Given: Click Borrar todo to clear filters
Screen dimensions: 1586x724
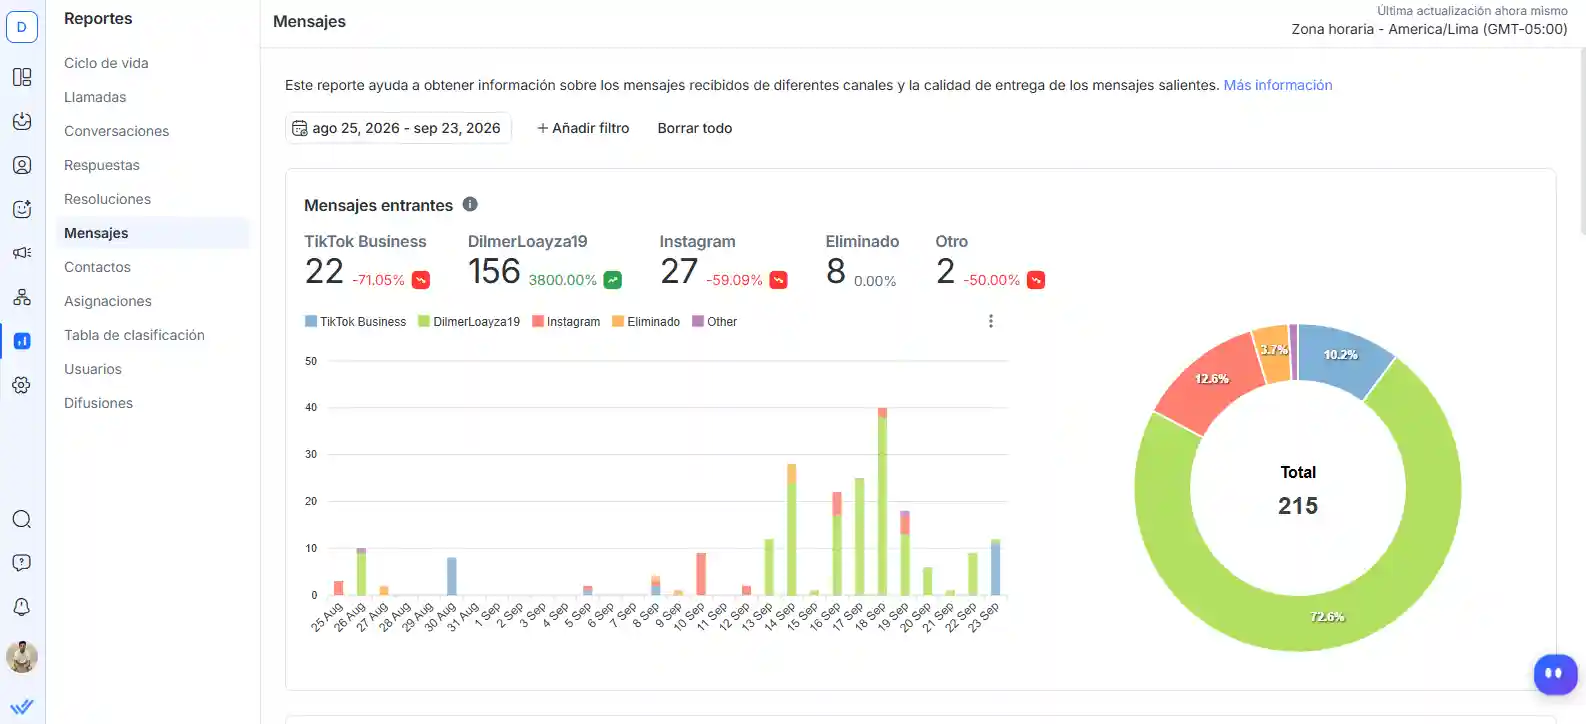Looking at the screenshot, I should (x=695, y=128).
